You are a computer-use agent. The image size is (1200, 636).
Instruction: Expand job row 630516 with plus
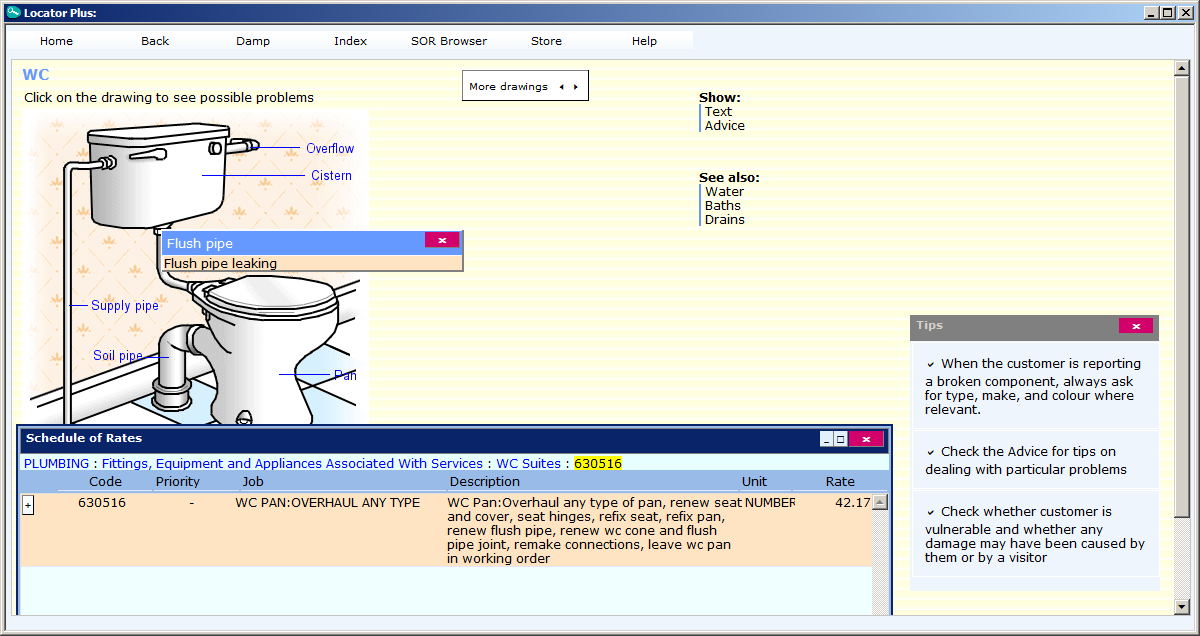[x=28, y=506]
